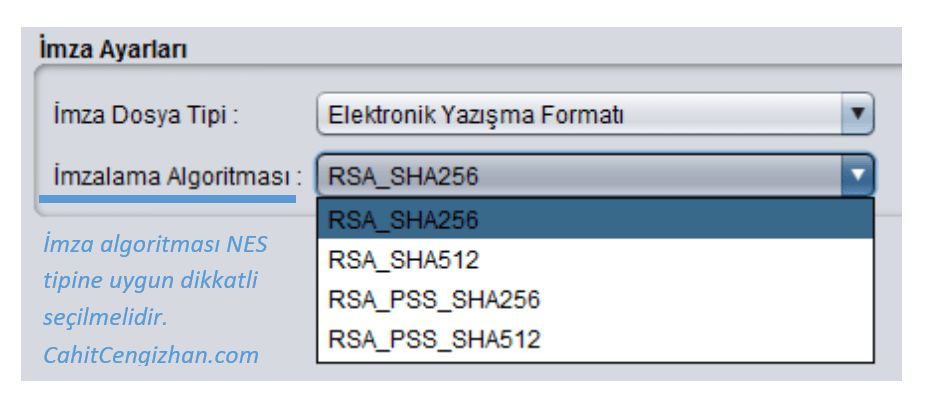Click the İmzalama Algoritması label
This screenshot has height=406, width=927.
[x=176, y=177]
